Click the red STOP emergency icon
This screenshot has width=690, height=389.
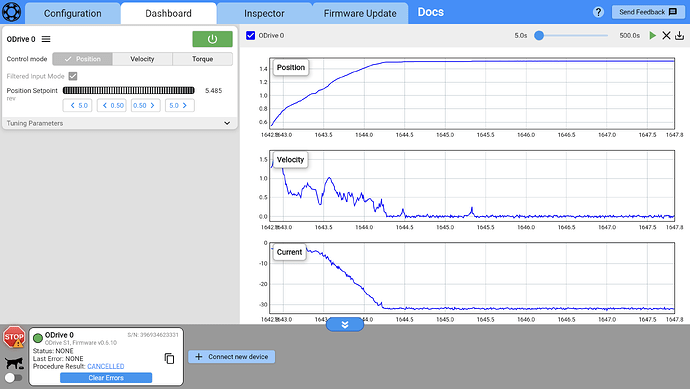pos(14,337)
